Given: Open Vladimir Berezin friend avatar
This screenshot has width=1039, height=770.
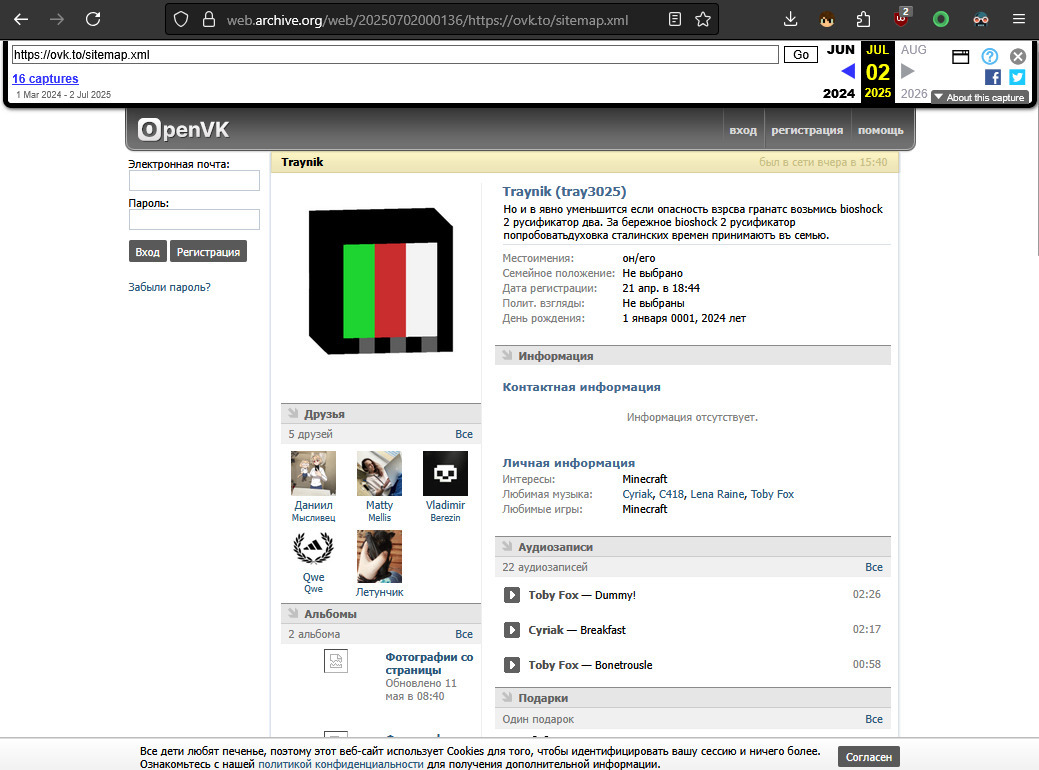Looking at the screenshot, I should pos(445,473).
